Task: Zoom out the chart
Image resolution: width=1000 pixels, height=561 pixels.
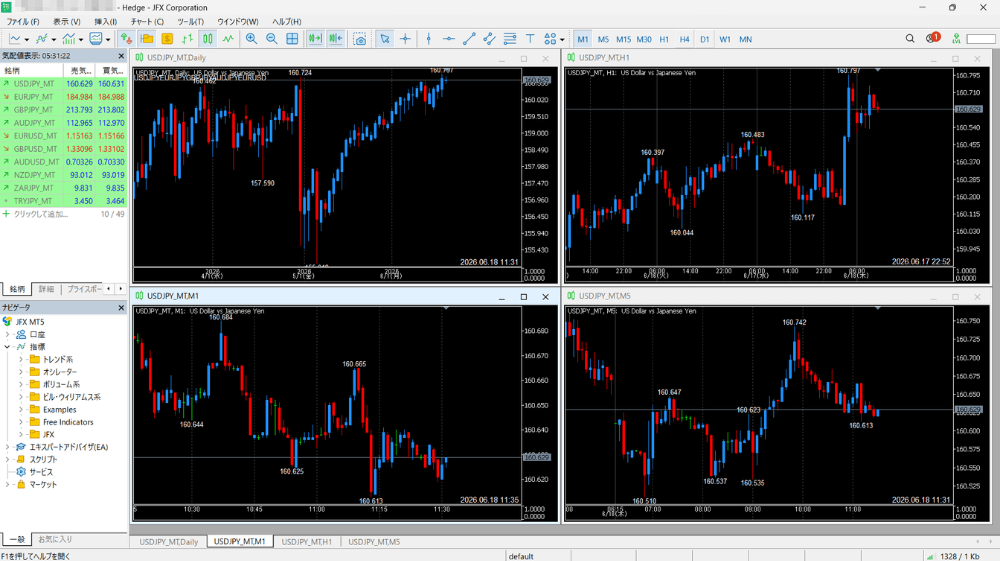Action: (272, 39)
